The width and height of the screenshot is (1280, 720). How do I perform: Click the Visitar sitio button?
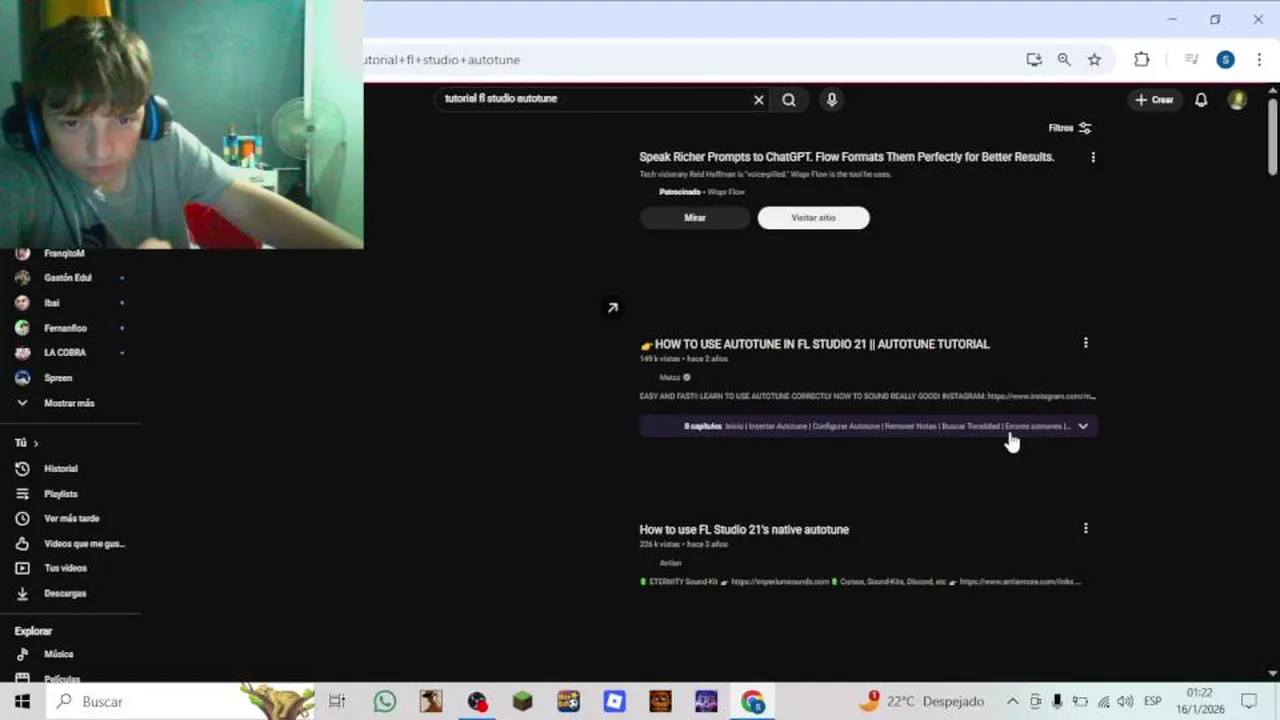pos(813,218)
